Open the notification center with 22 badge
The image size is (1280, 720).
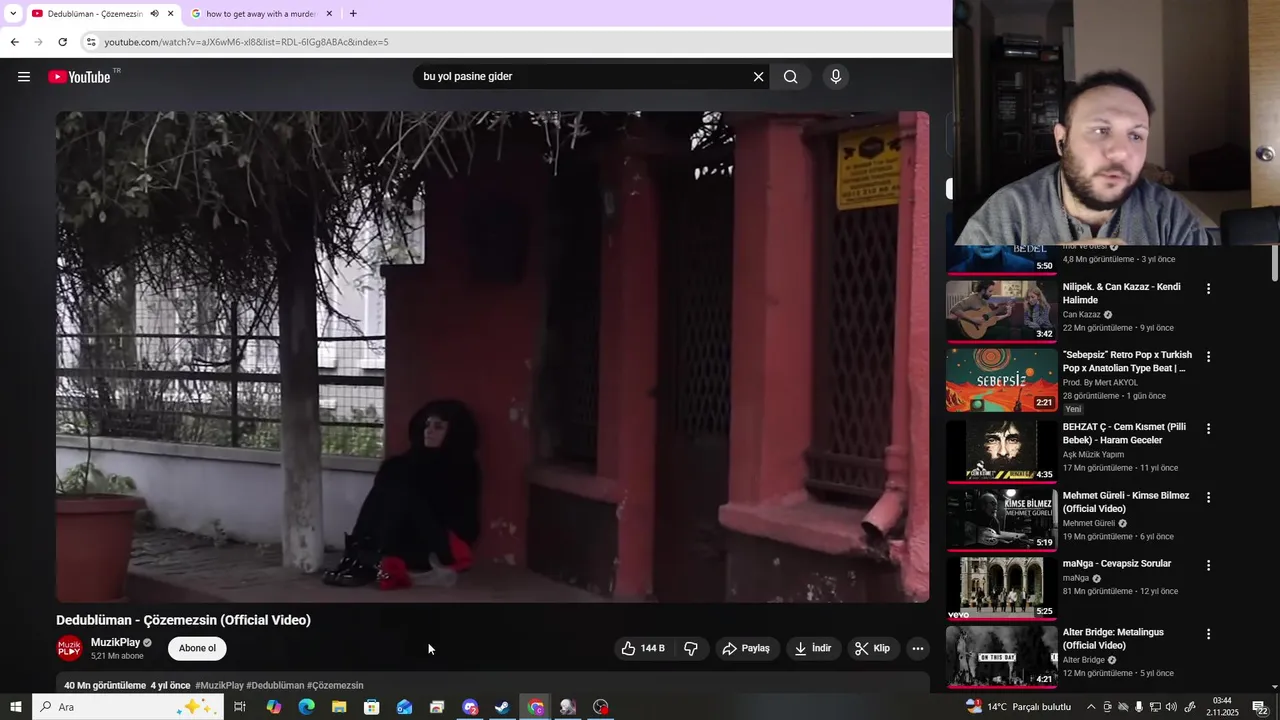point(1261,707)
